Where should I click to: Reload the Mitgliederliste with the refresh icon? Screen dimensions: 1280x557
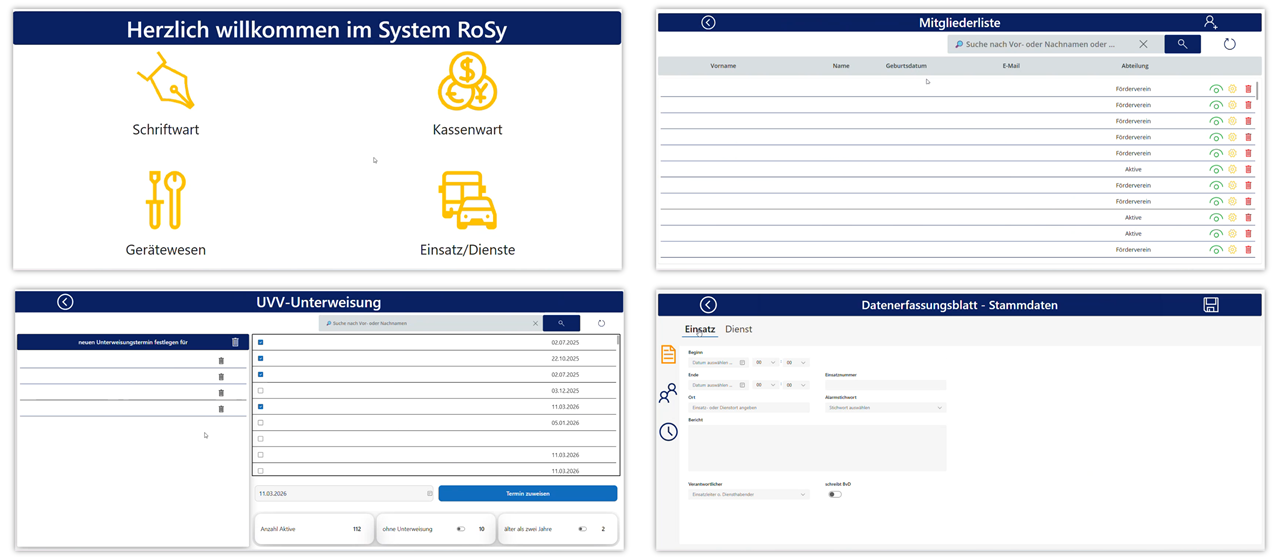coord(1229,44)
